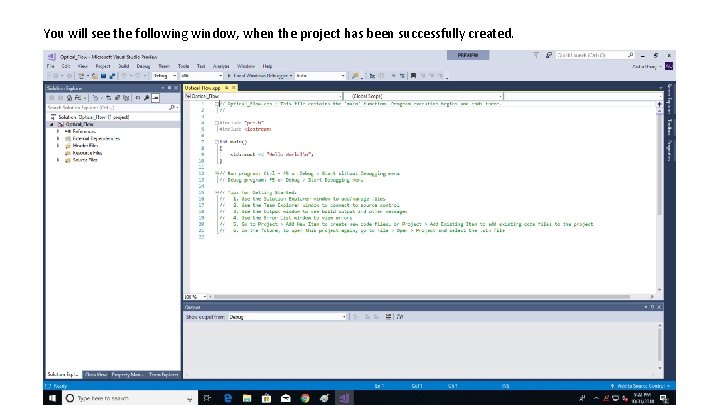Open the Build menu
The height and width of the screenshot is (405, 720).
tap(124, 66)
